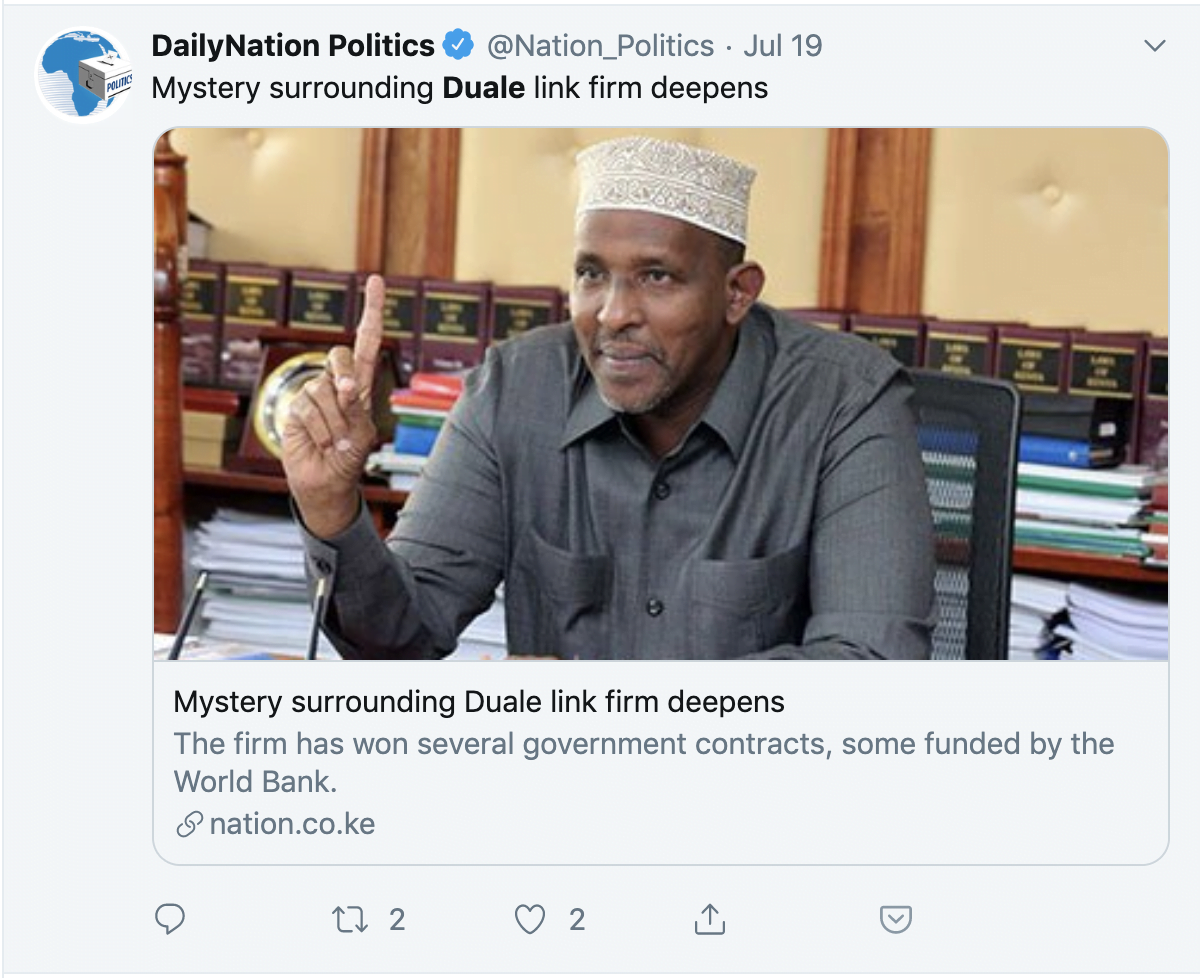Click the card description mentioning World Bank
The width and height of the screenshot is (1200, 978).
coord(644,762)
